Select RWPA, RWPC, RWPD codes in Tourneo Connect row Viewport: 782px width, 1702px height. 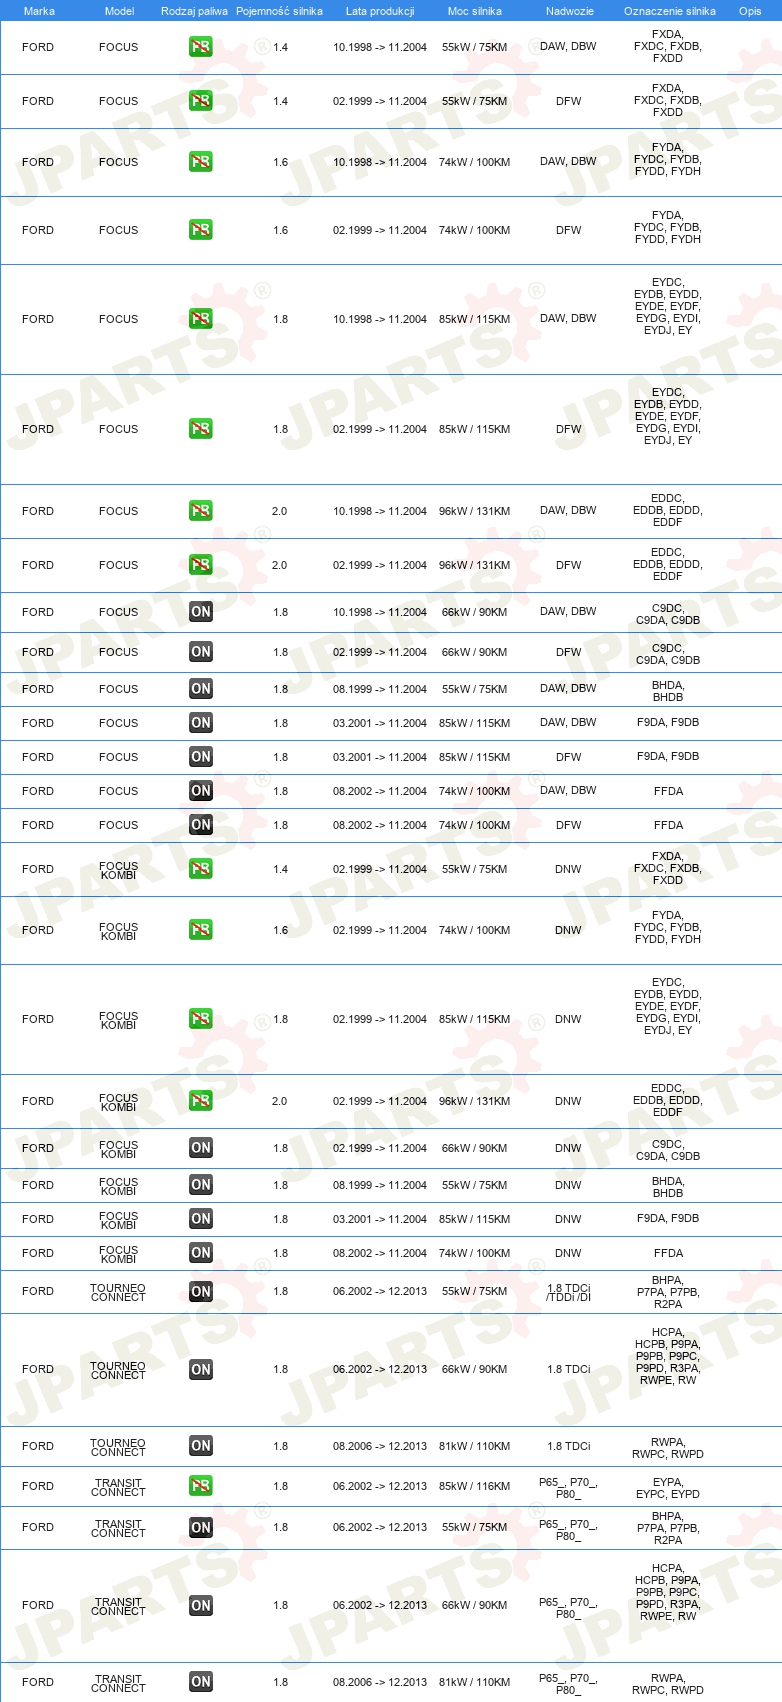point(668,1448)
